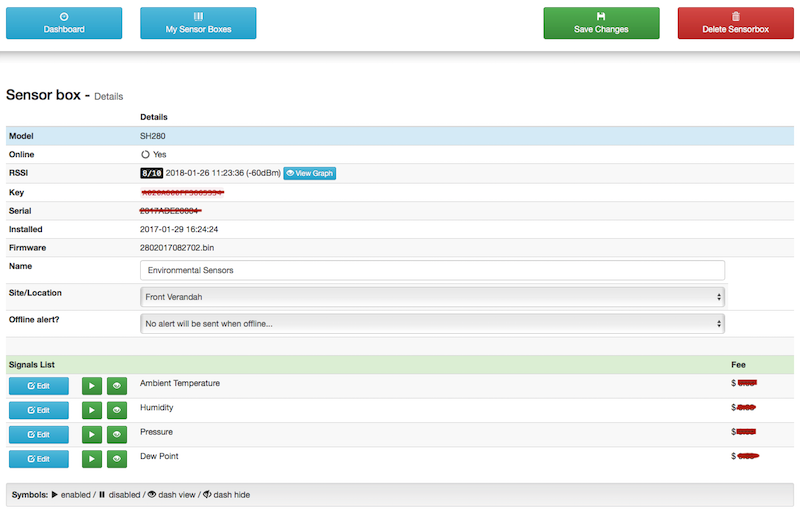The width and height of the screenshot is (800, 528).
Task: Toggle dash view eye for Dew Point
Action: coord(117,459)
